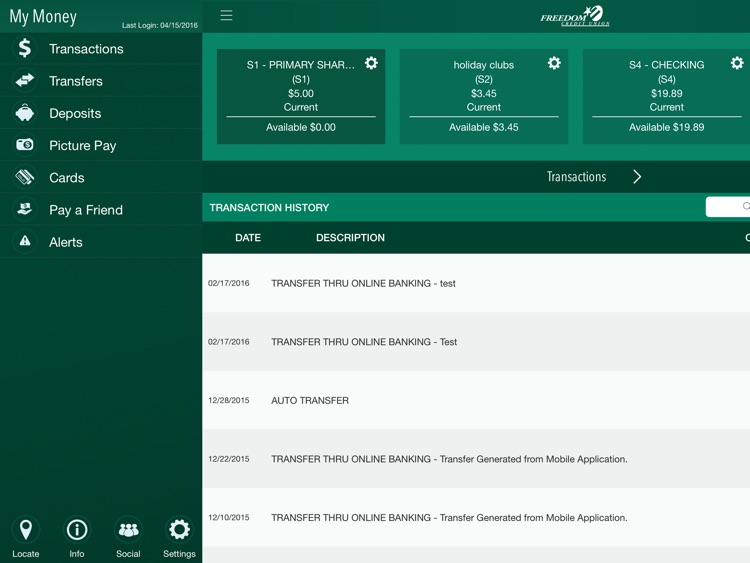This screenshot has width=750, height=563.
Task: Open the Transfers menu item
Action: [101, 81]
